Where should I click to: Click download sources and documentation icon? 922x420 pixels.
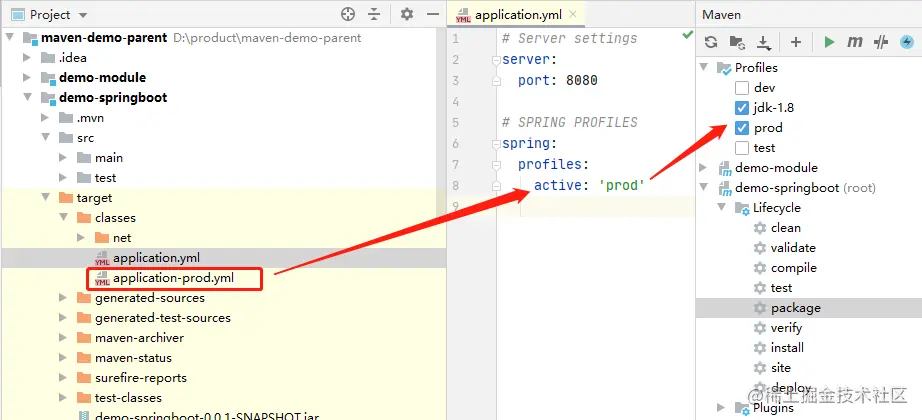(x=763, y=42)
